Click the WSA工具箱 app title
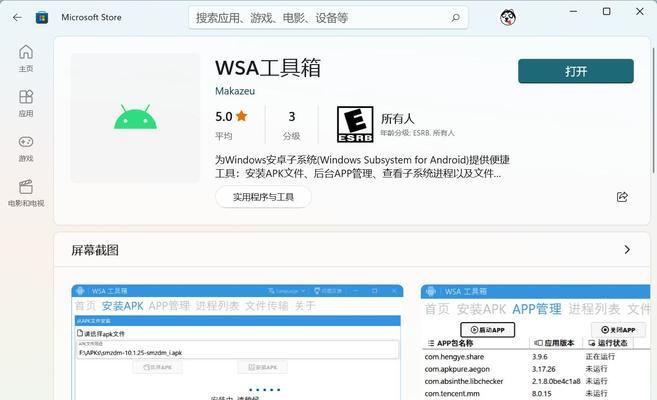Screen dimensions: 657x400 tap(268, 68)
